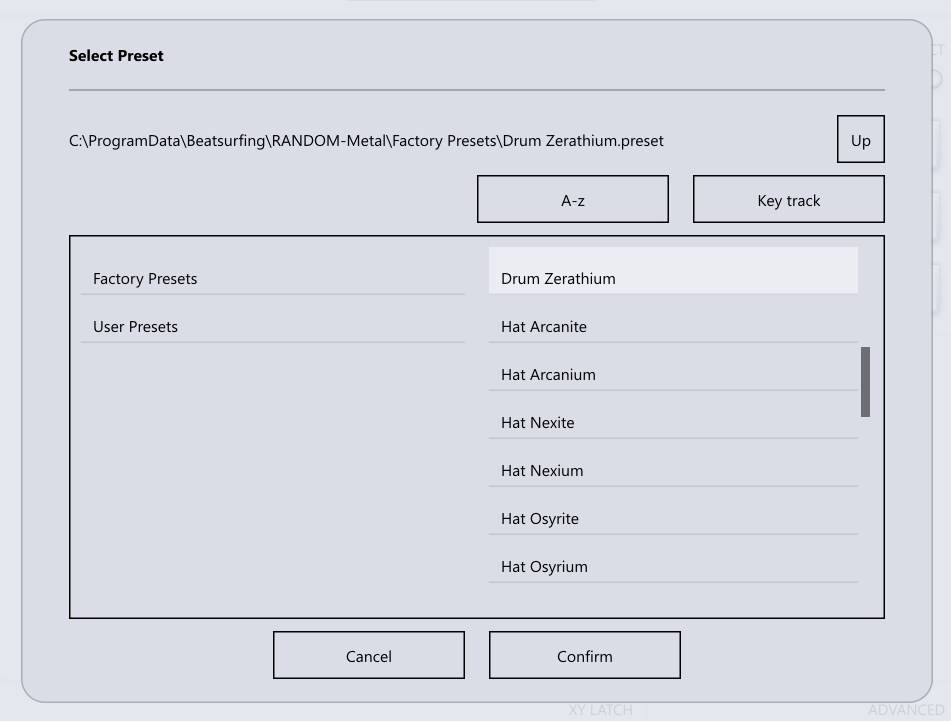Select the Hat Osyrite preset

pos(540,519)
